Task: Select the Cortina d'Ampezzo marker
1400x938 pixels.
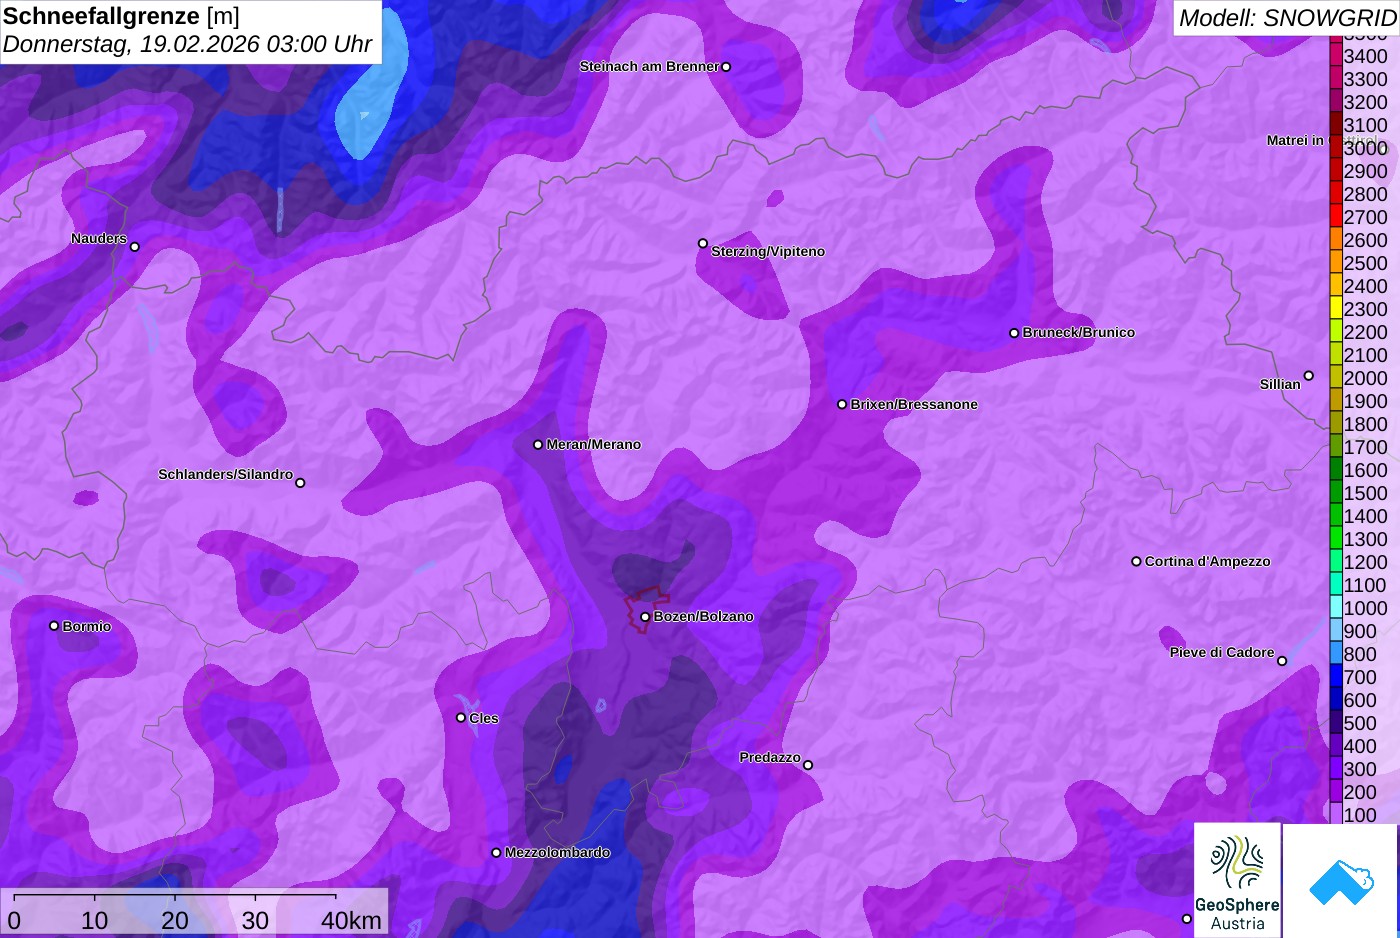Action: pyautogui.click(x=1136, y=562)
